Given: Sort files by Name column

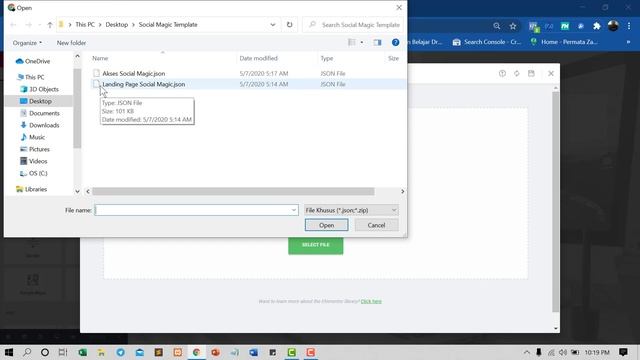Looking at the screenshot, I should click(100, 58).
